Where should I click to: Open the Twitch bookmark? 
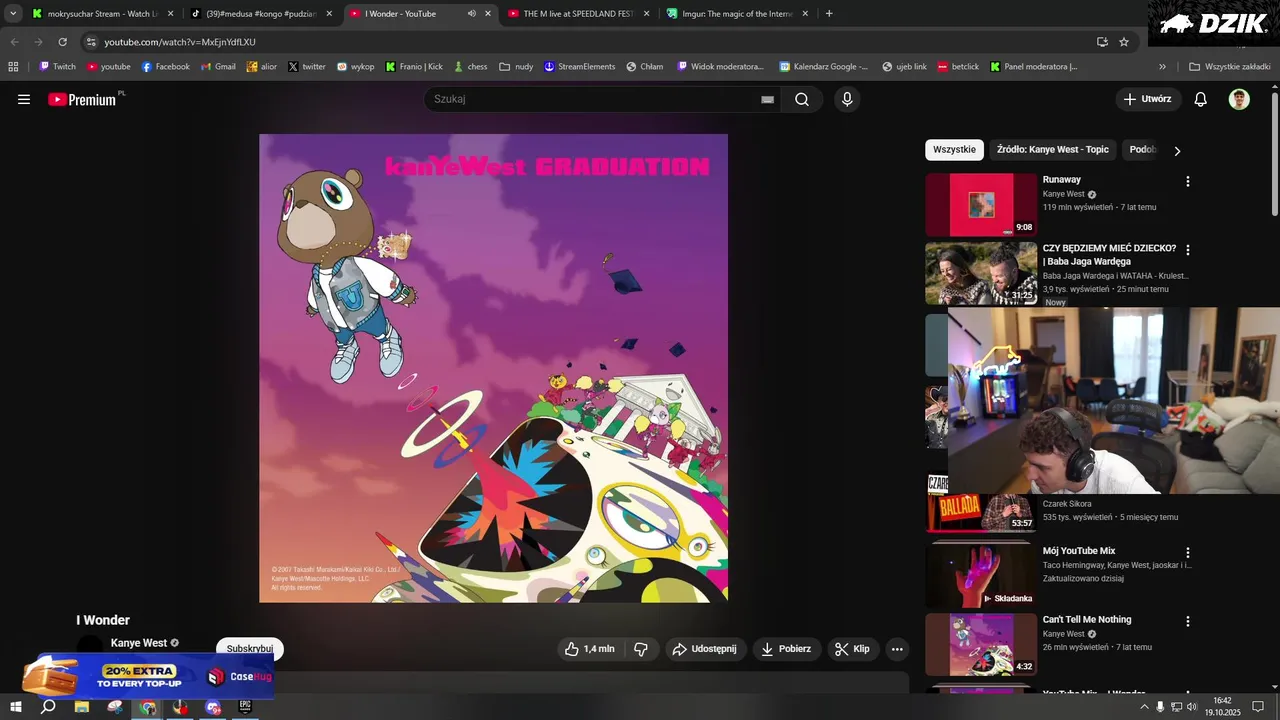pyautogui.click(x=58, y=67)
